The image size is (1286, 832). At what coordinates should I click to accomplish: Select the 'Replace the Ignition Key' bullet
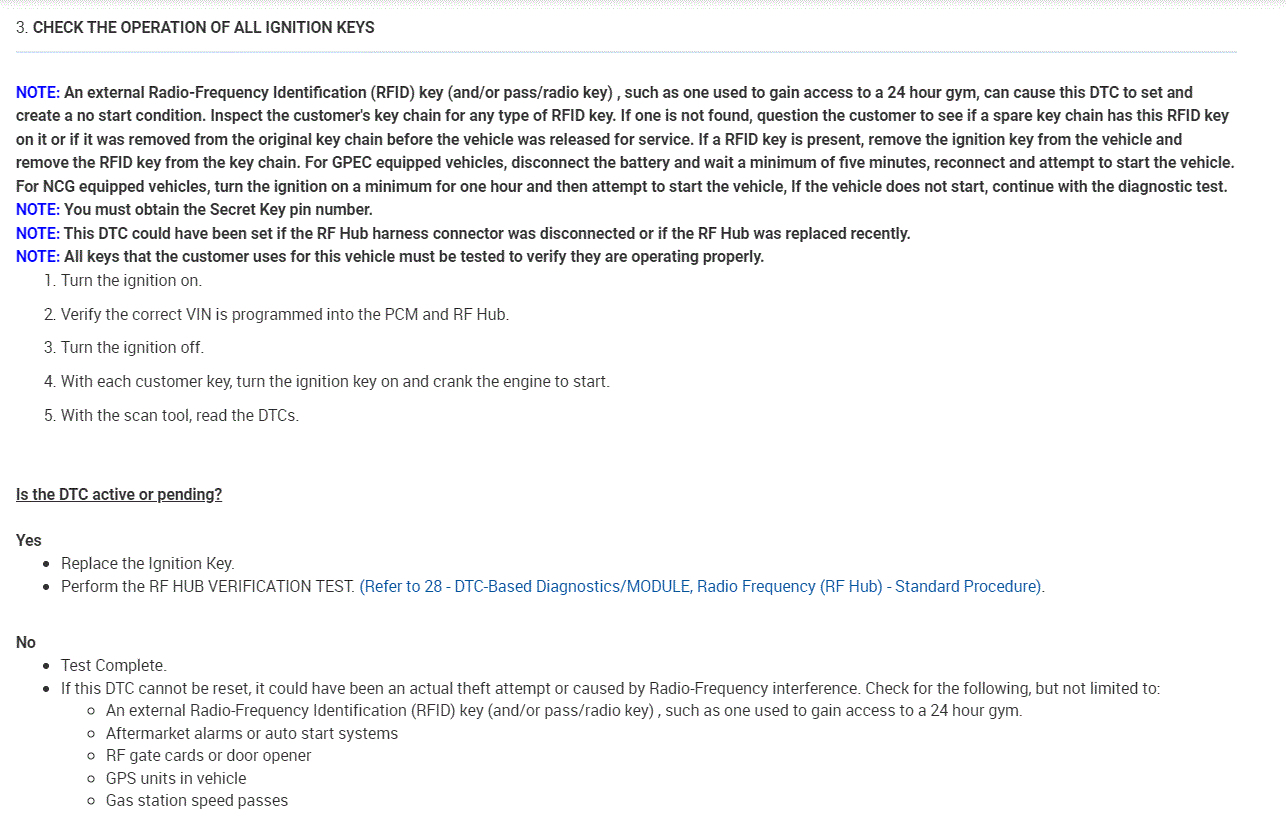point(147,563)
